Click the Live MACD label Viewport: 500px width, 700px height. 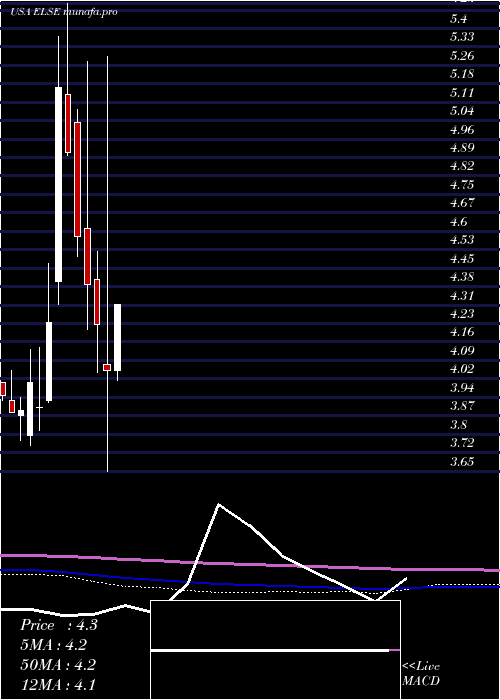pos(421,674)
